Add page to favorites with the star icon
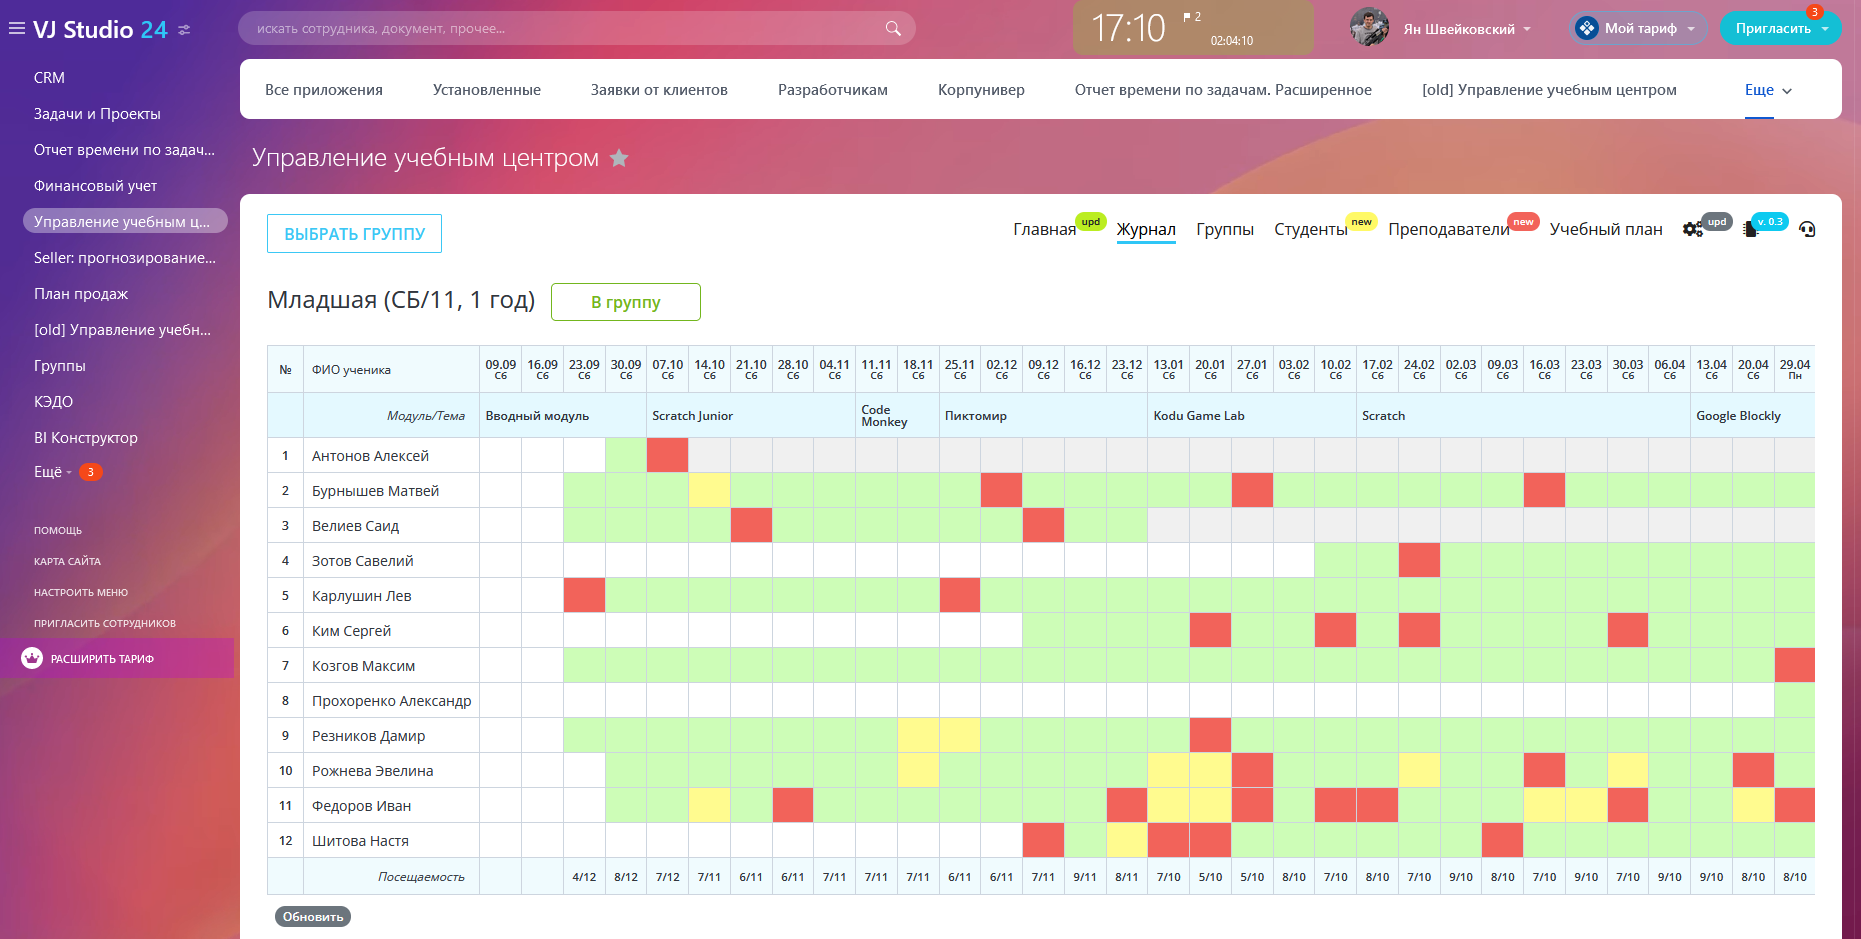1861x939 pixels. click(x=619, y=158)
